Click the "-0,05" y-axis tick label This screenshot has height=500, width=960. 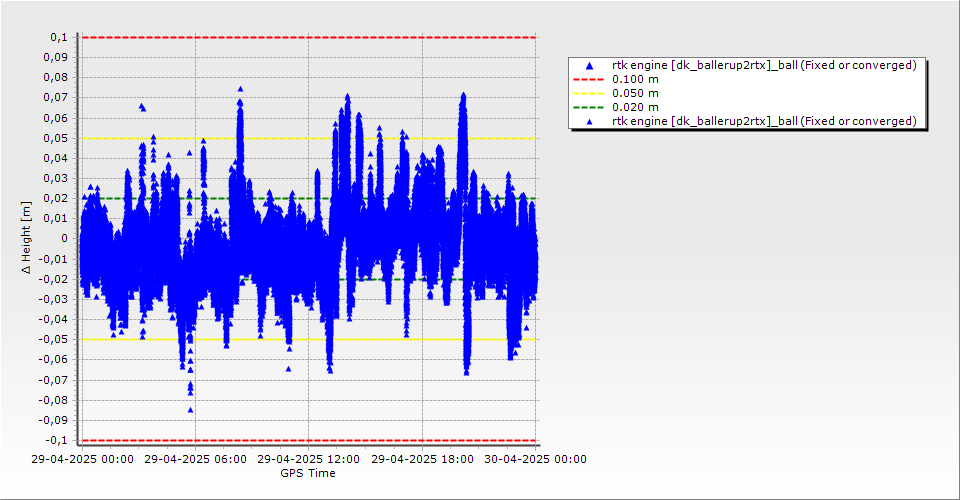[x=54, y=340]
